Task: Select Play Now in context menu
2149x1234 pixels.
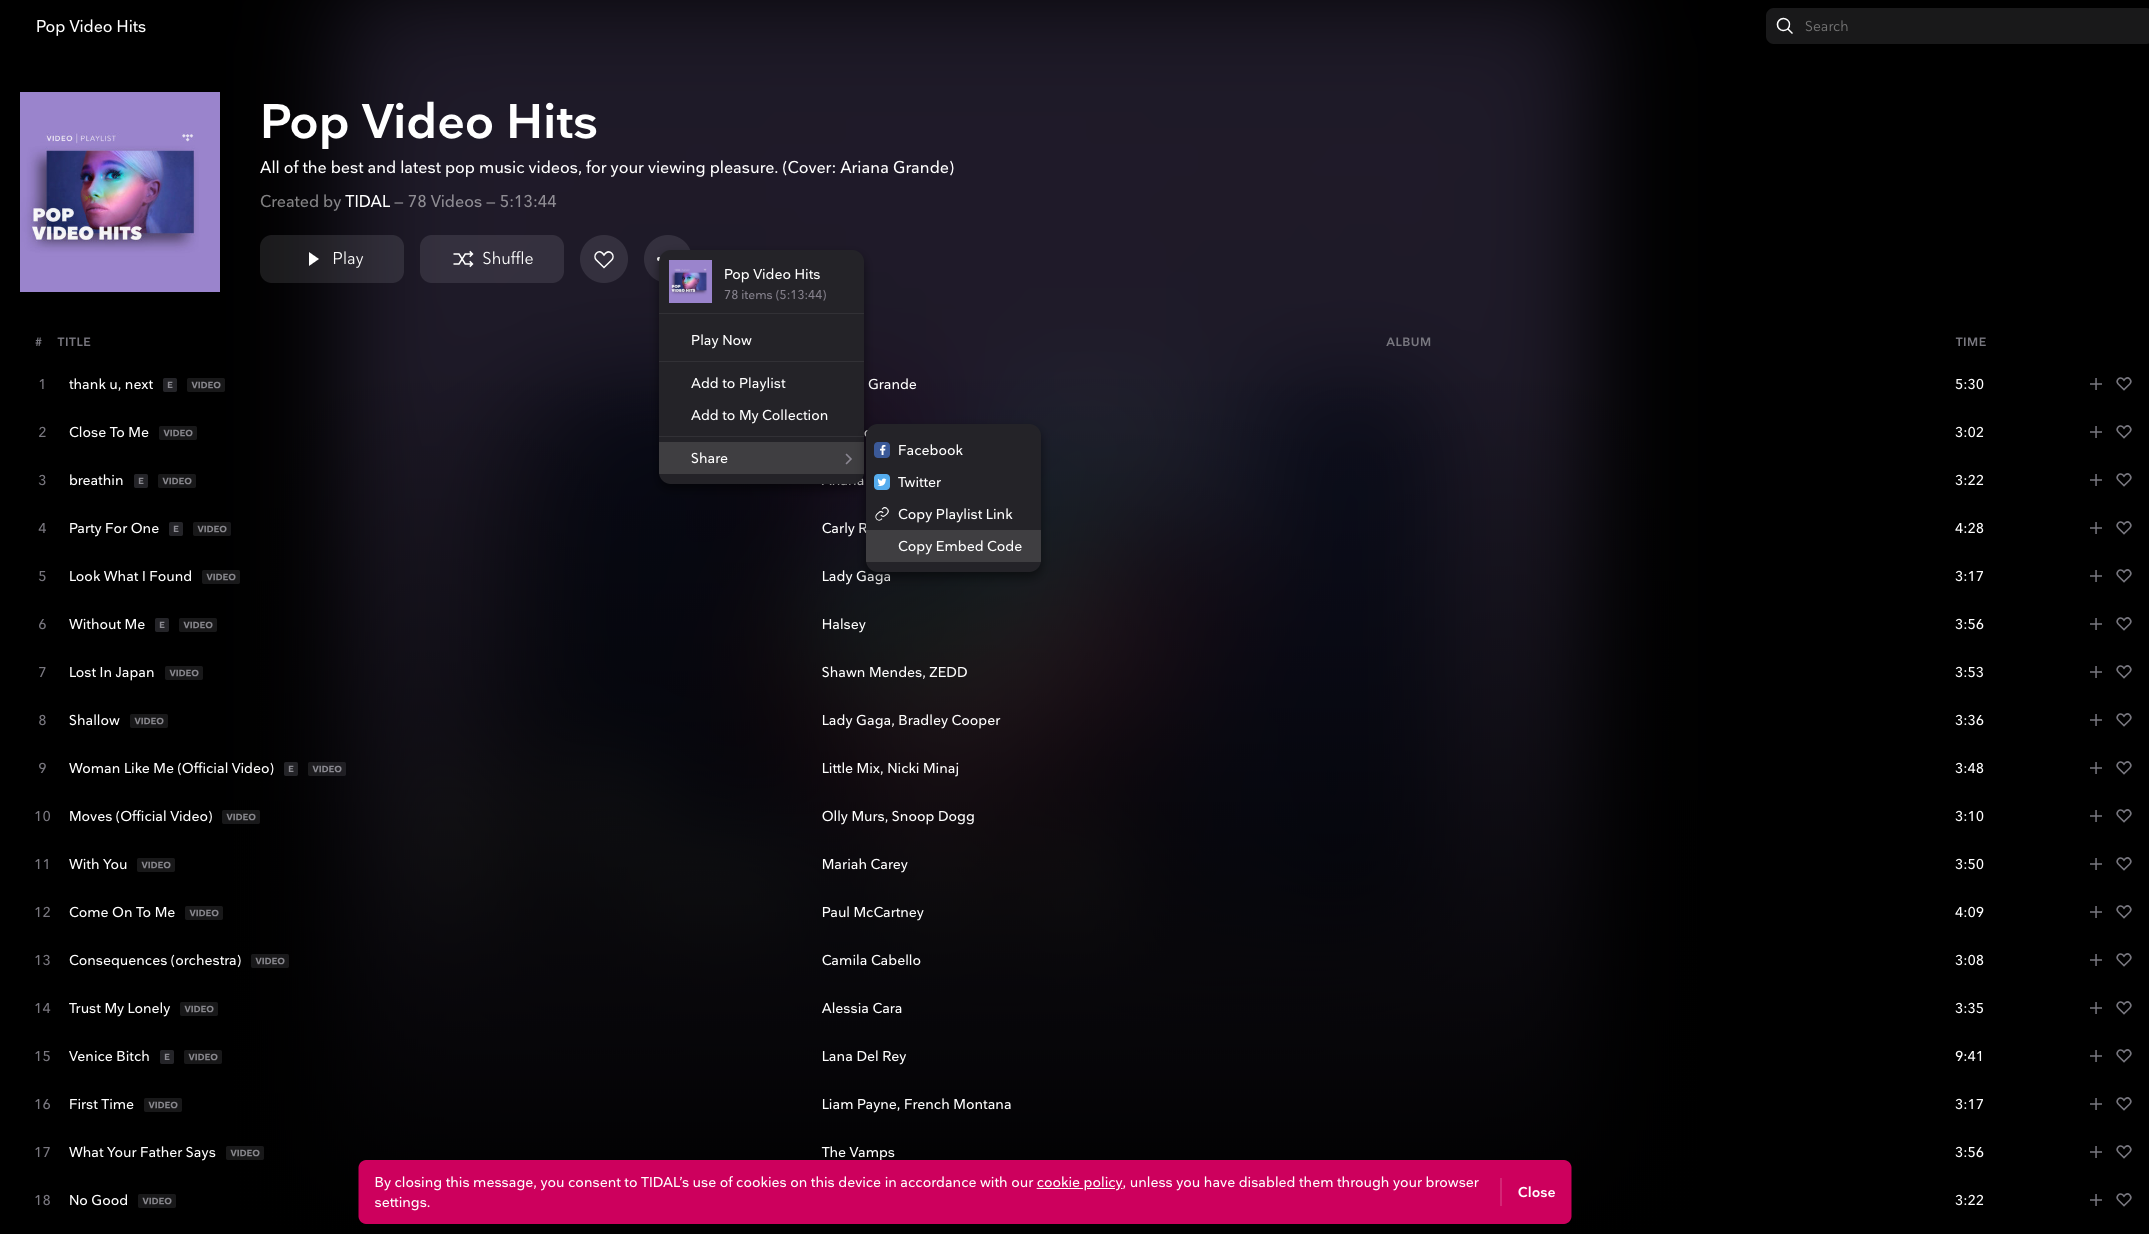Action: tap(761, 340)
